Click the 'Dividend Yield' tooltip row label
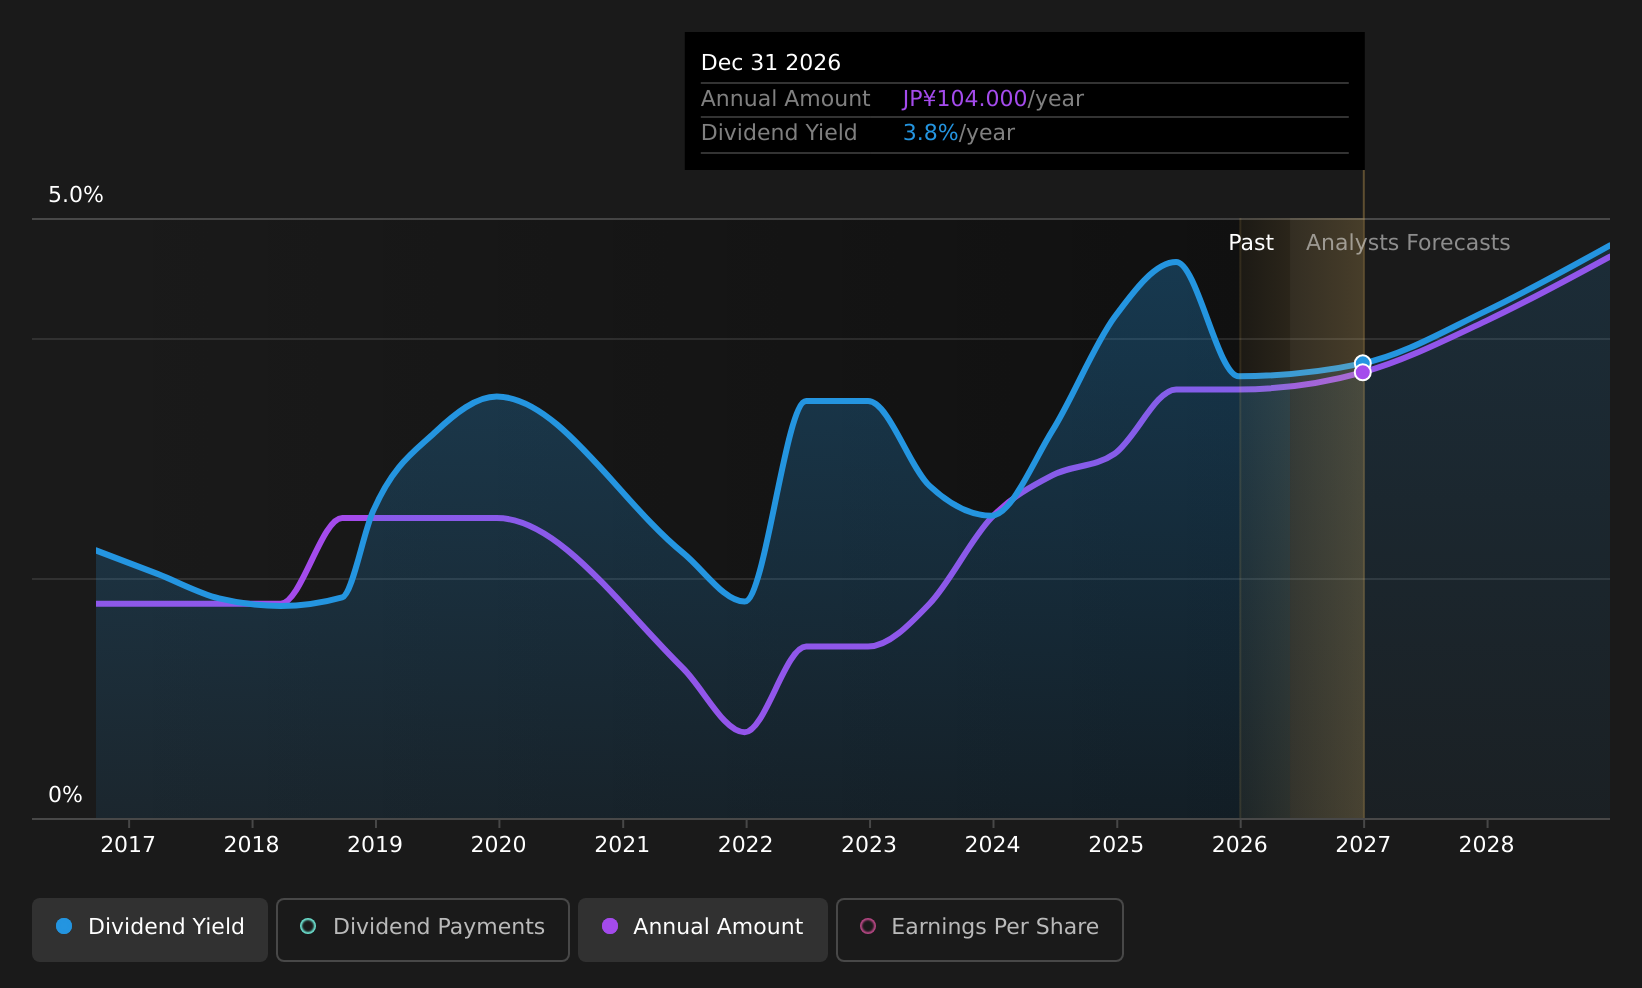Viewport: 1642px width, 988px height. (x=779, y=133)
